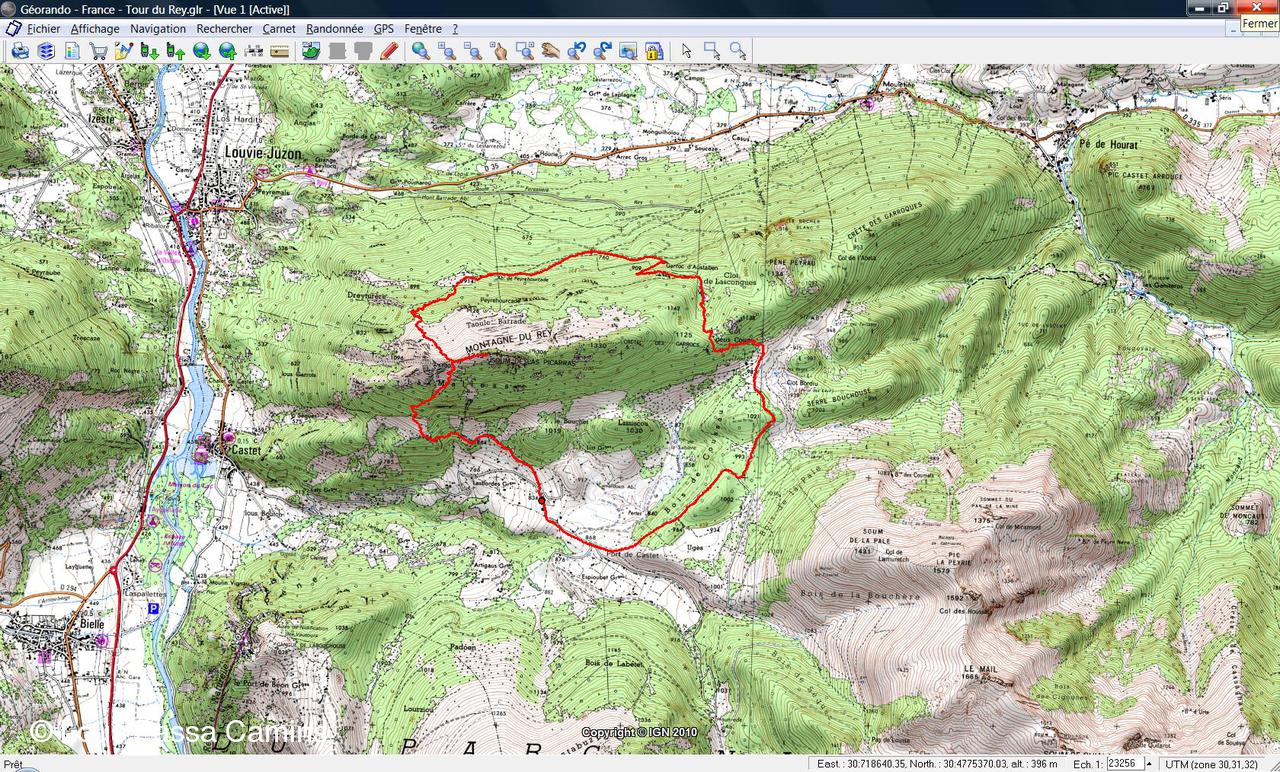
Task: Click the padlock lock-map icon
Action: click(x=654, y=50)
